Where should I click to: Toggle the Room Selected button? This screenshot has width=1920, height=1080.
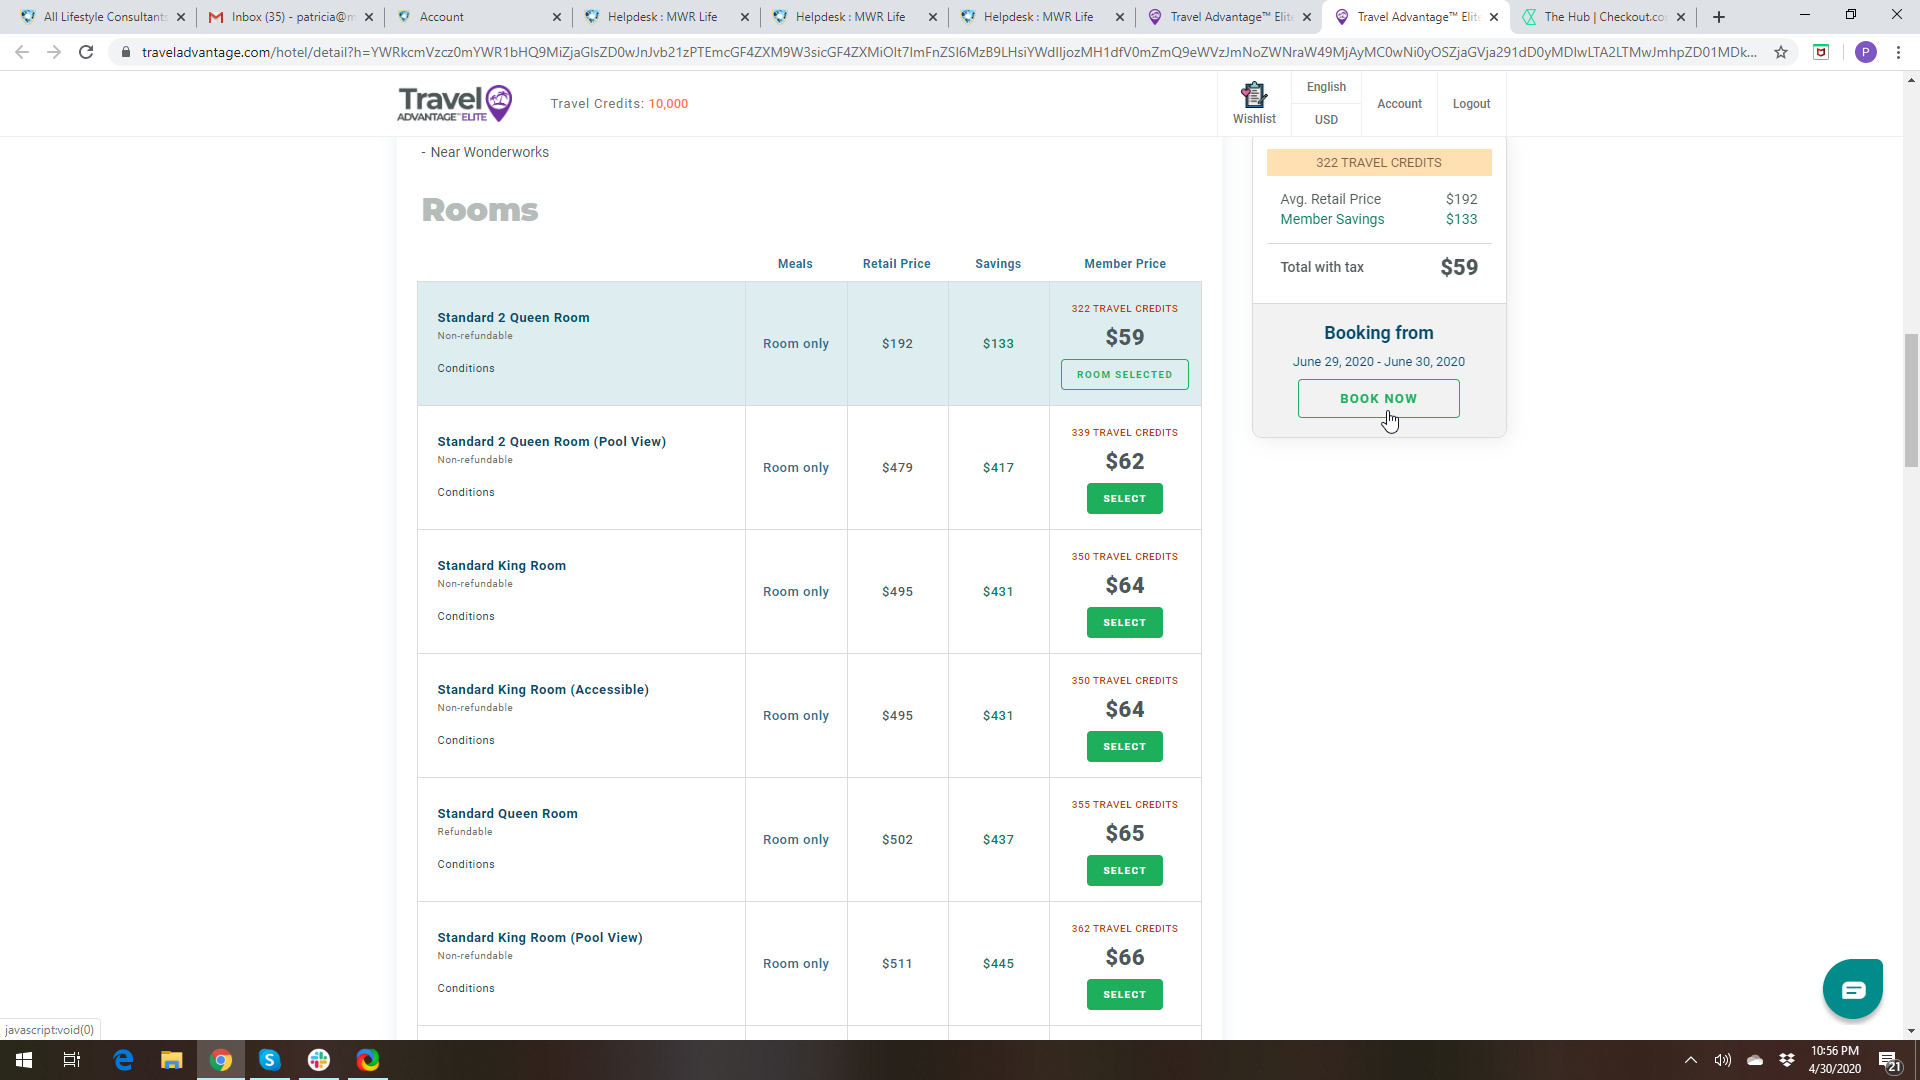1124,374
